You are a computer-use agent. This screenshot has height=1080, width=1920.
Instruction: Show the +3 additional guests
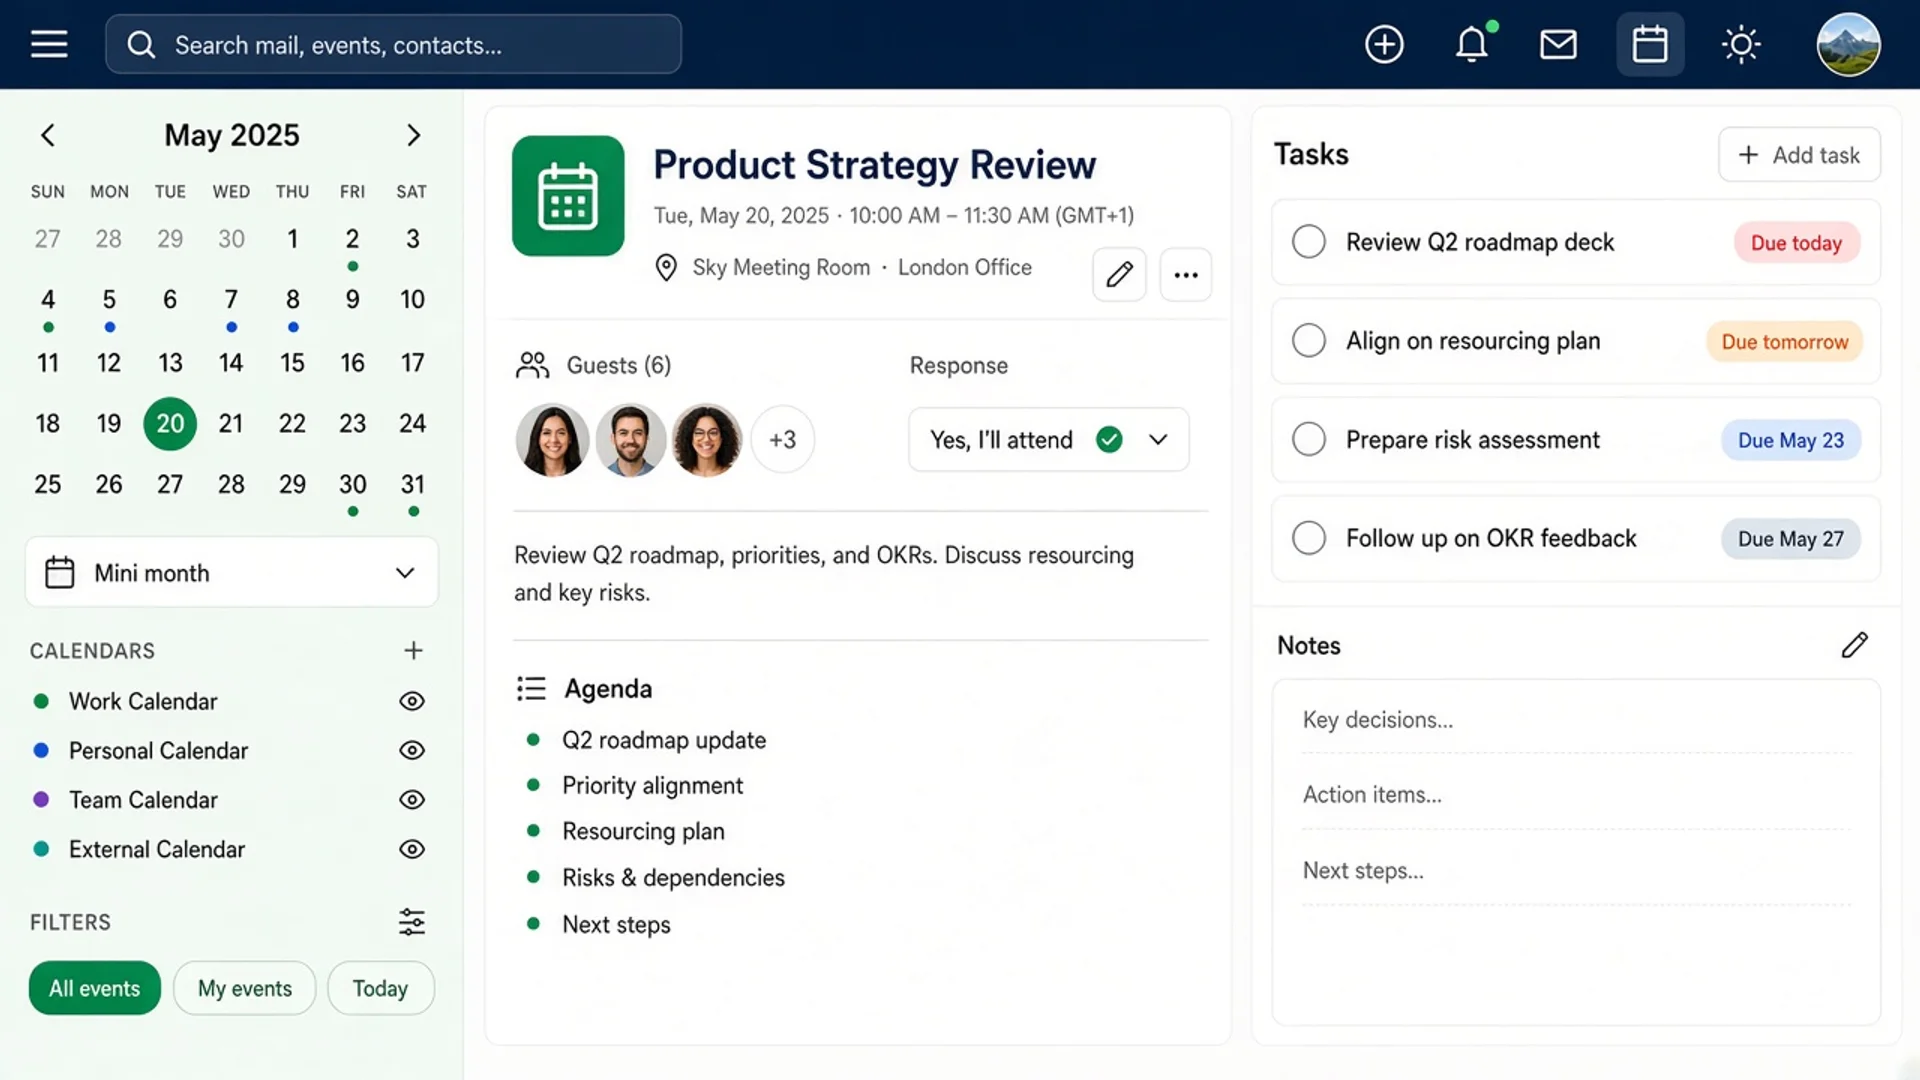[x=783, y=439]
